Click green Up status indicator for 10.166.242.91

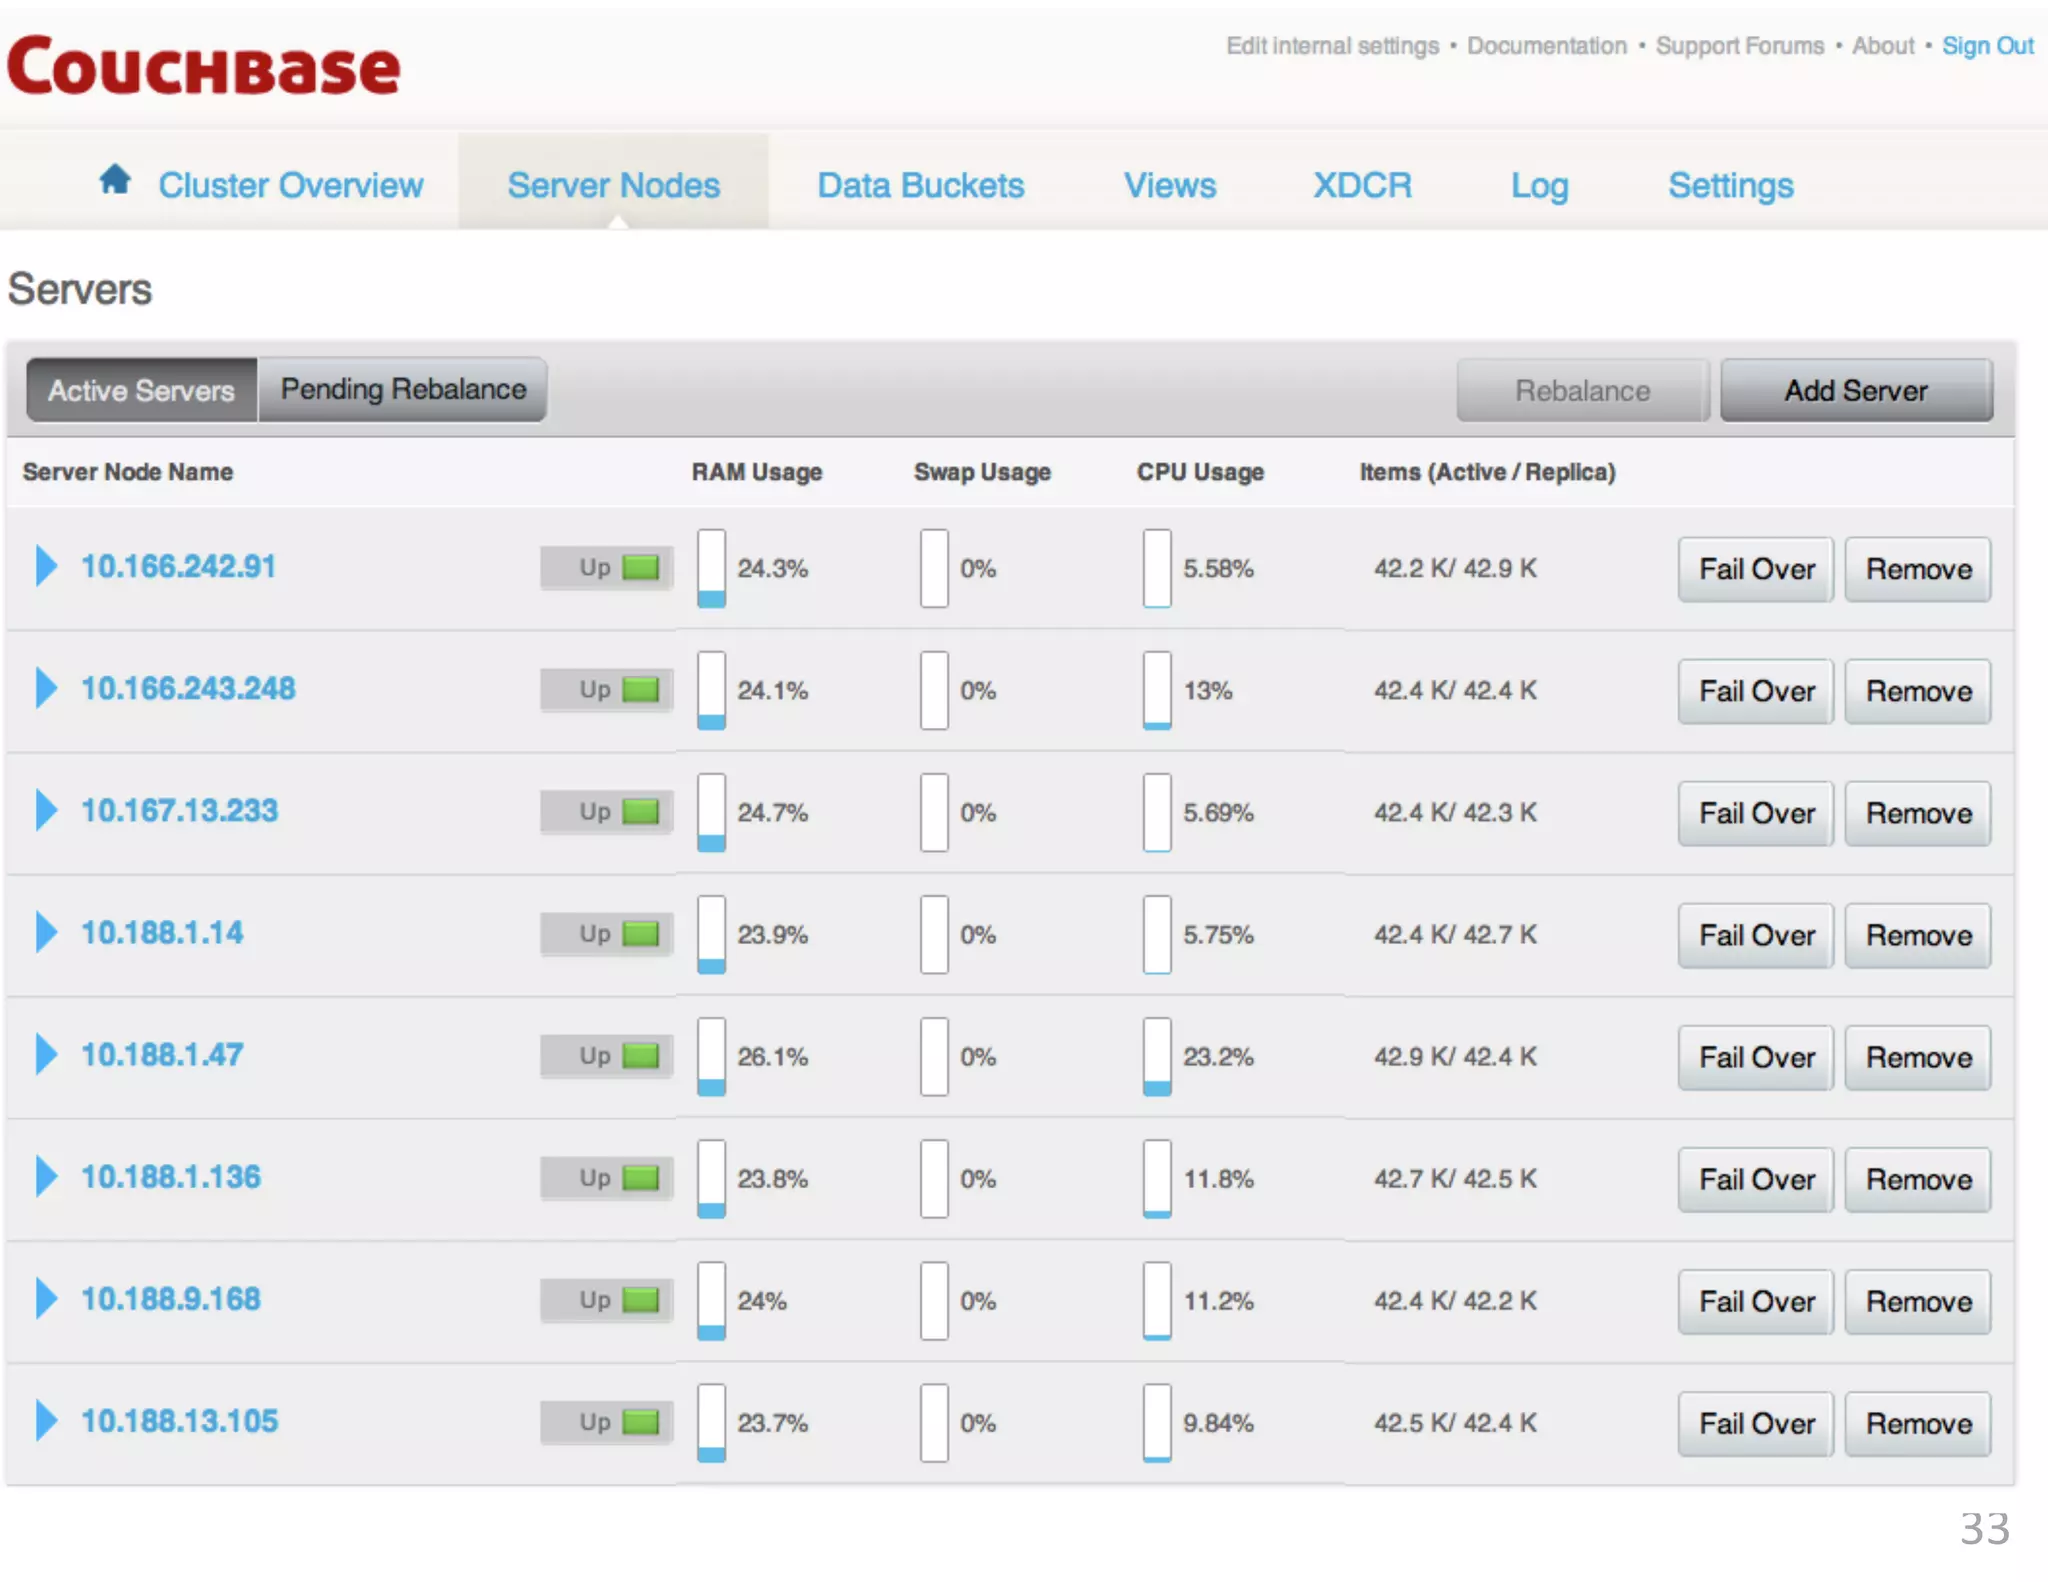[640, 567]
